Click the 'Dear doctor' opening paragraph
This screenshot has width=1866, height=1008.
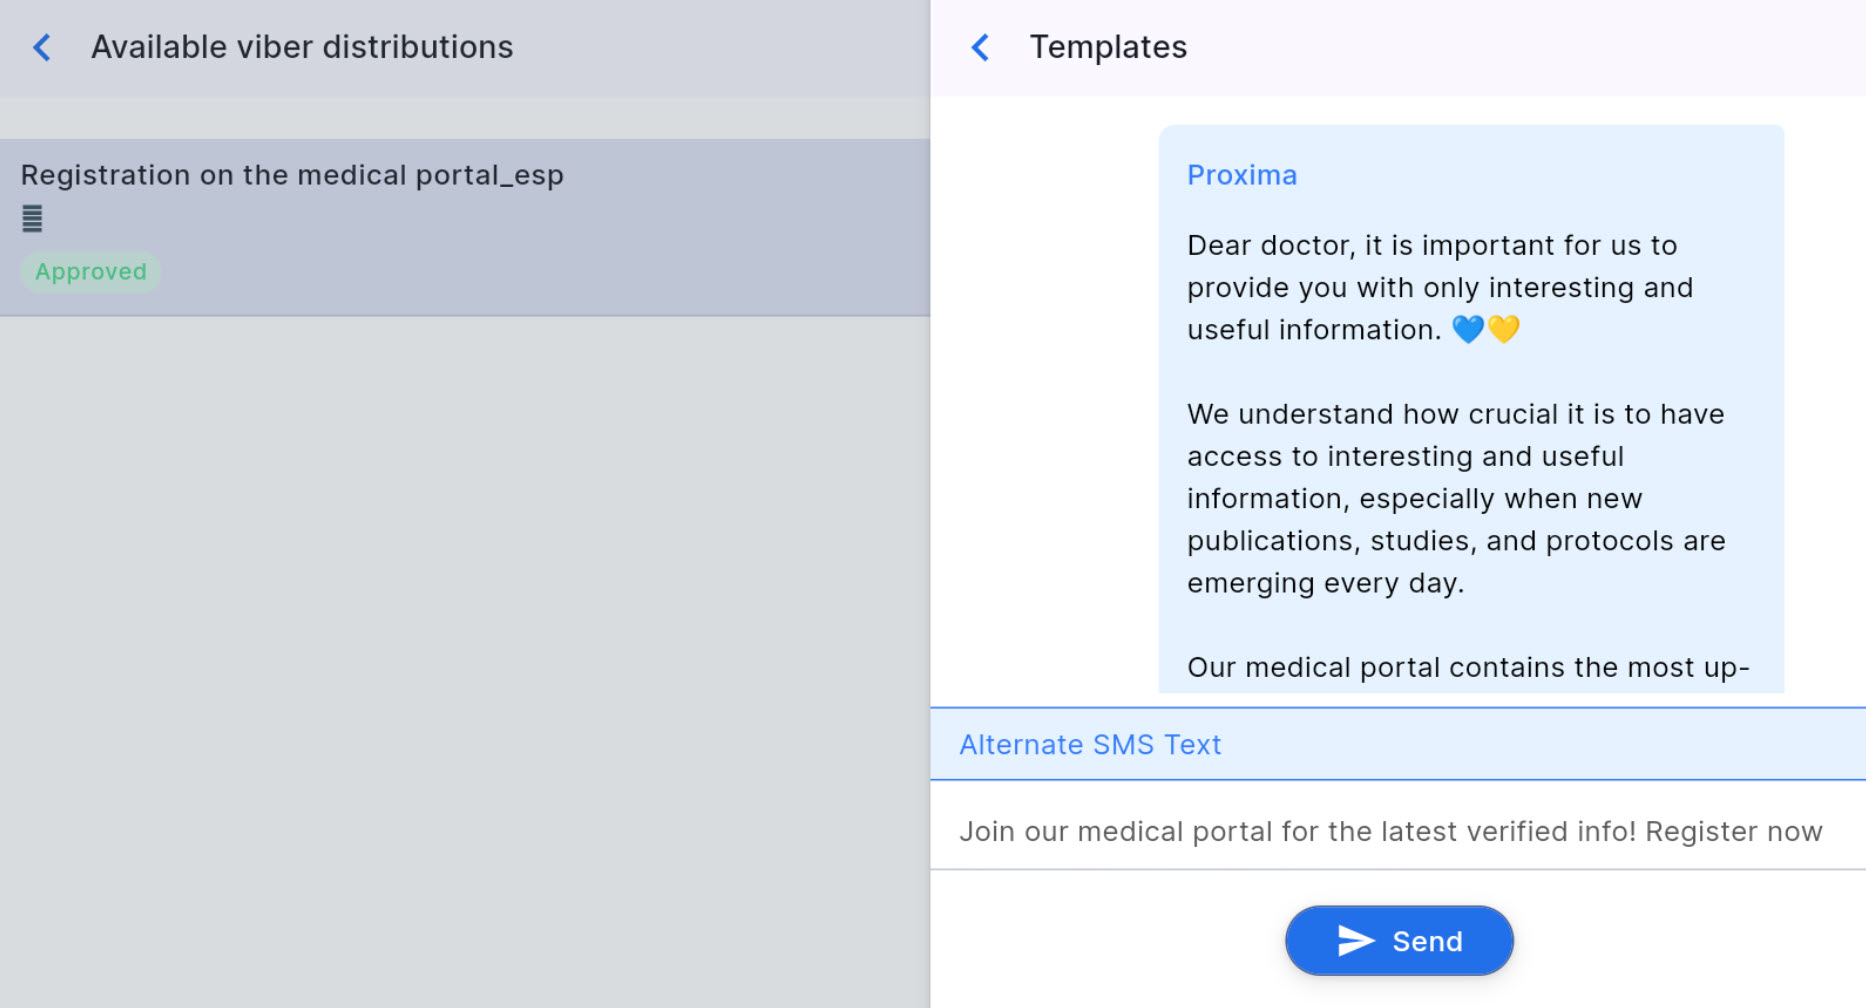[1438, 287]
